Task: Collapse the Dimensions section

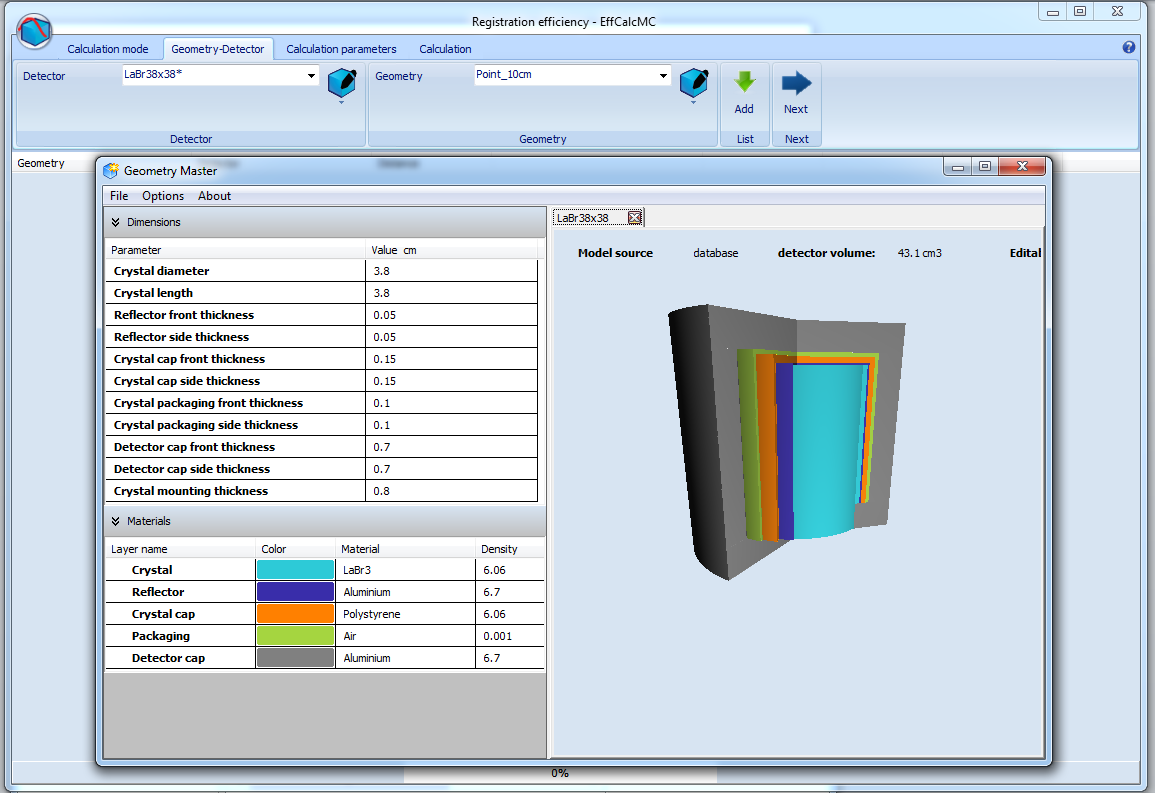Action: [116, 222]
